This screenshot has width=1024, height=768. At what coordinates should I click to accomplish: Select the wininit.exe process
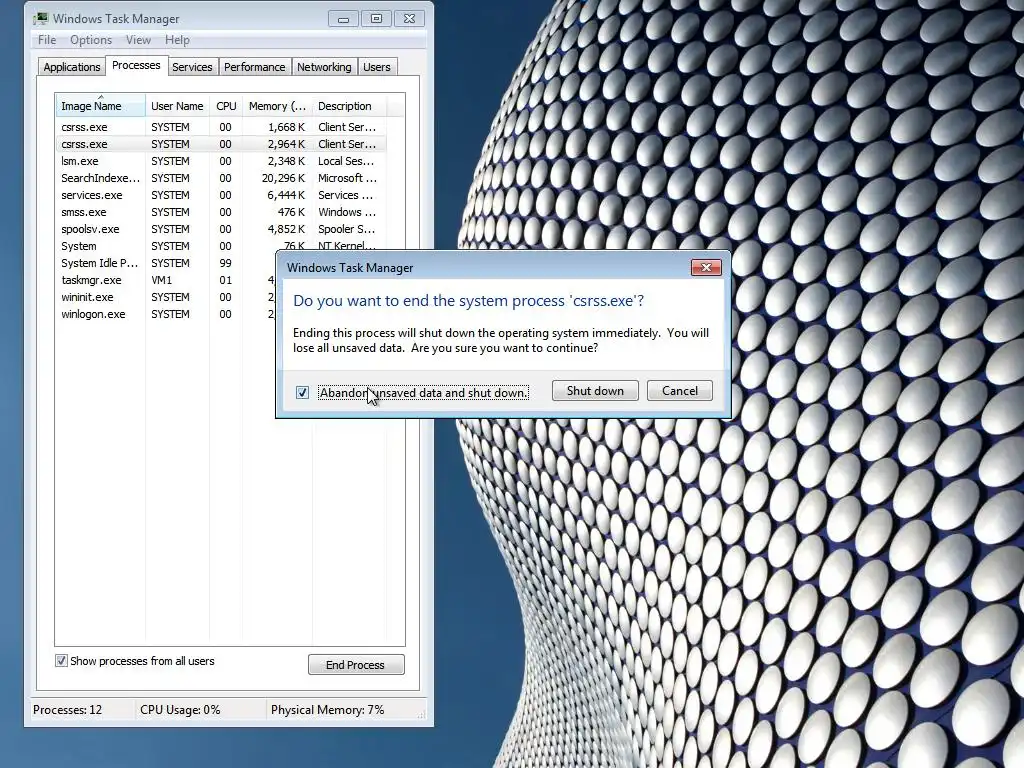[166, 297]
